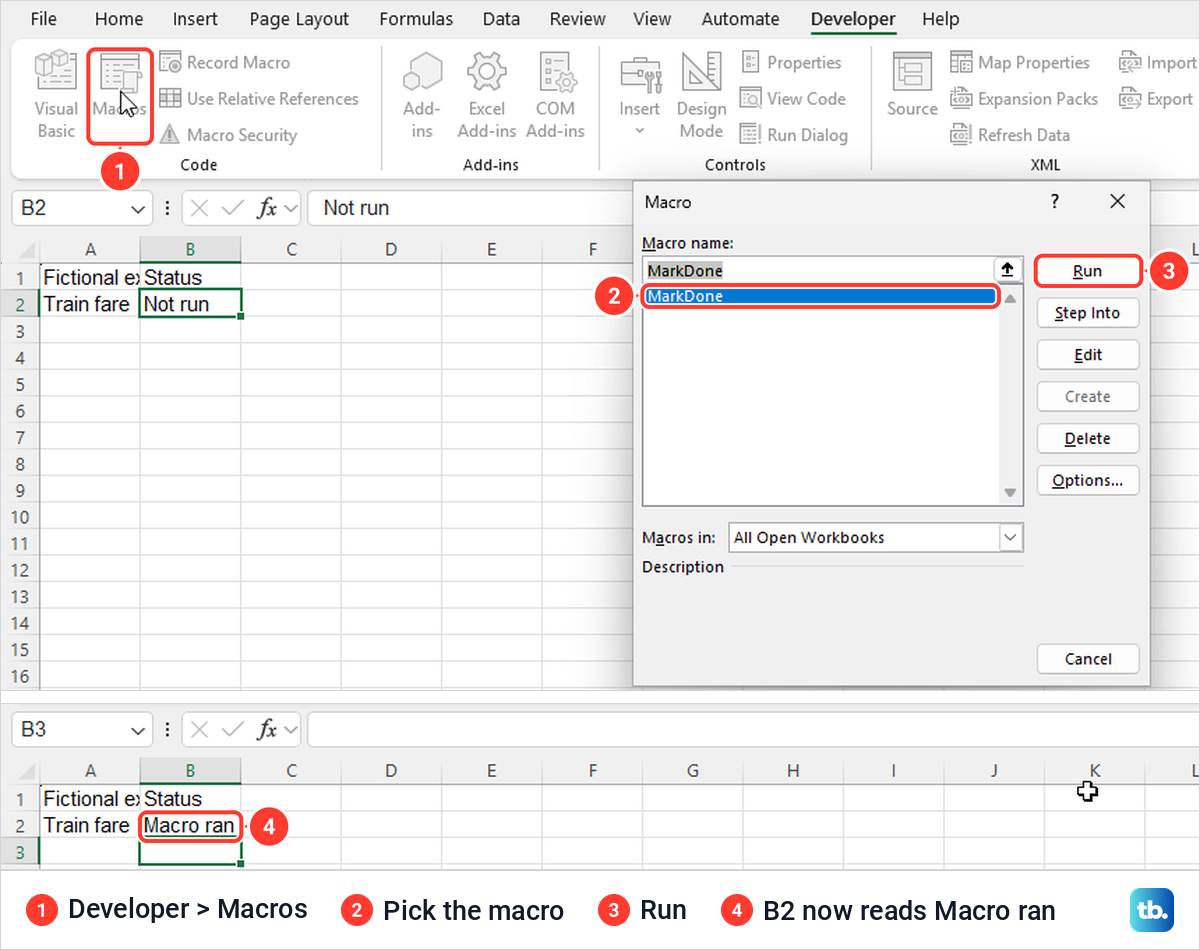Open the Macros list button
The width and height of the screenshot is (1200, 950).
click(x=120, y=95)
